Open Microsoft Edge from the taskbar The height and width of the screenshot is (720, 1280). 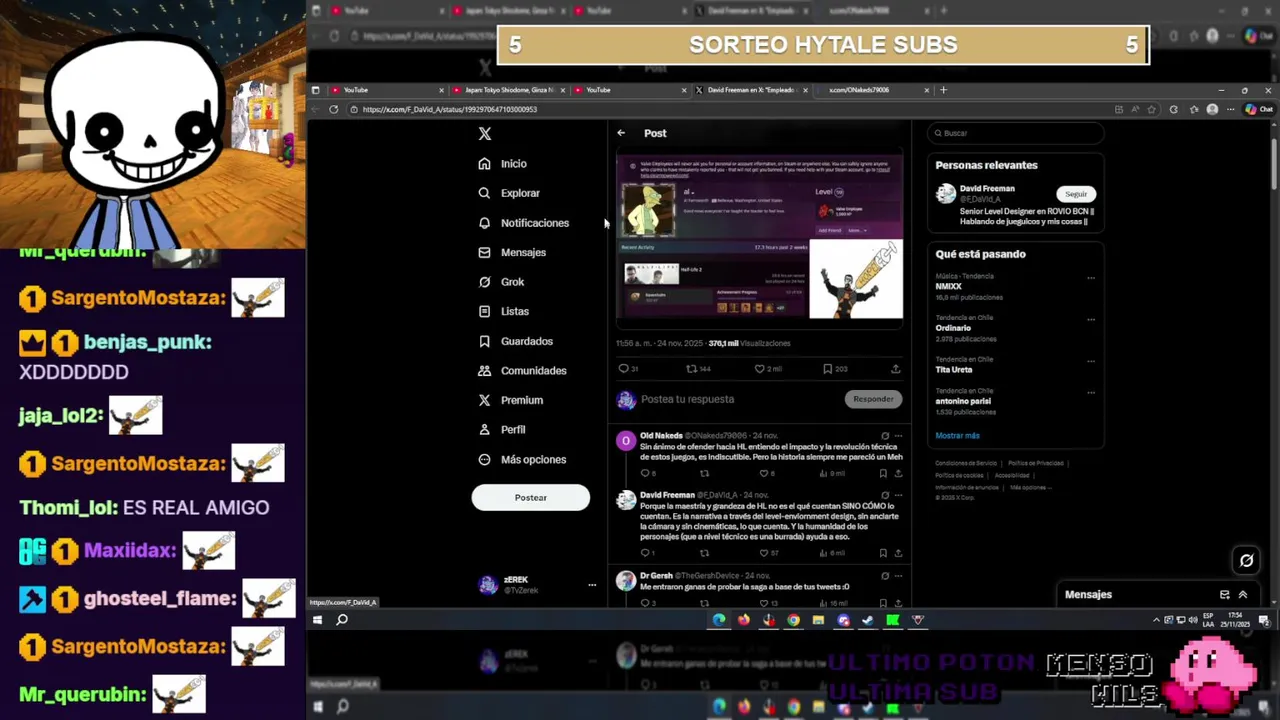click(x=719, y=620)
